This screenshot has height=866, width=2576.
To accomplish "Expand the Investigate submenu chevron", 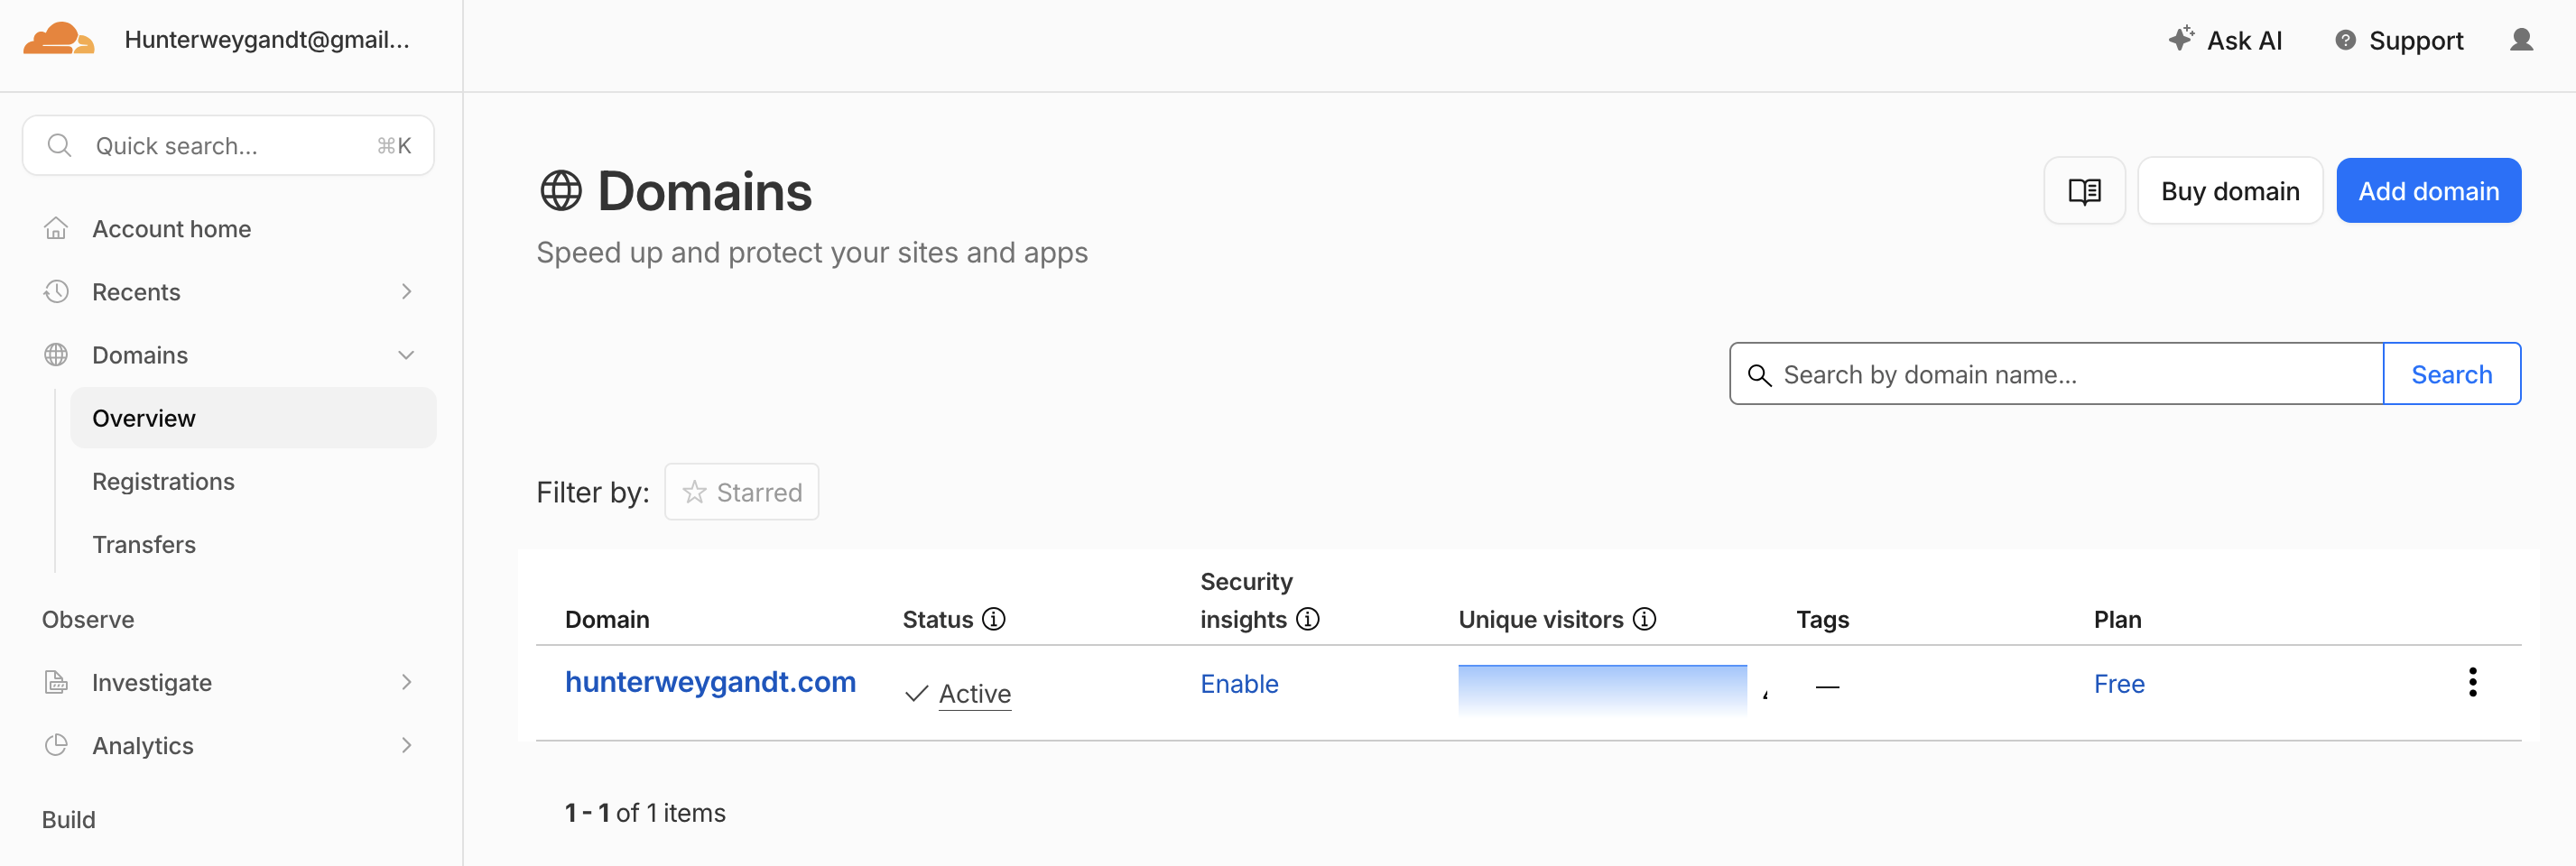I will click(x=406, y=682).
